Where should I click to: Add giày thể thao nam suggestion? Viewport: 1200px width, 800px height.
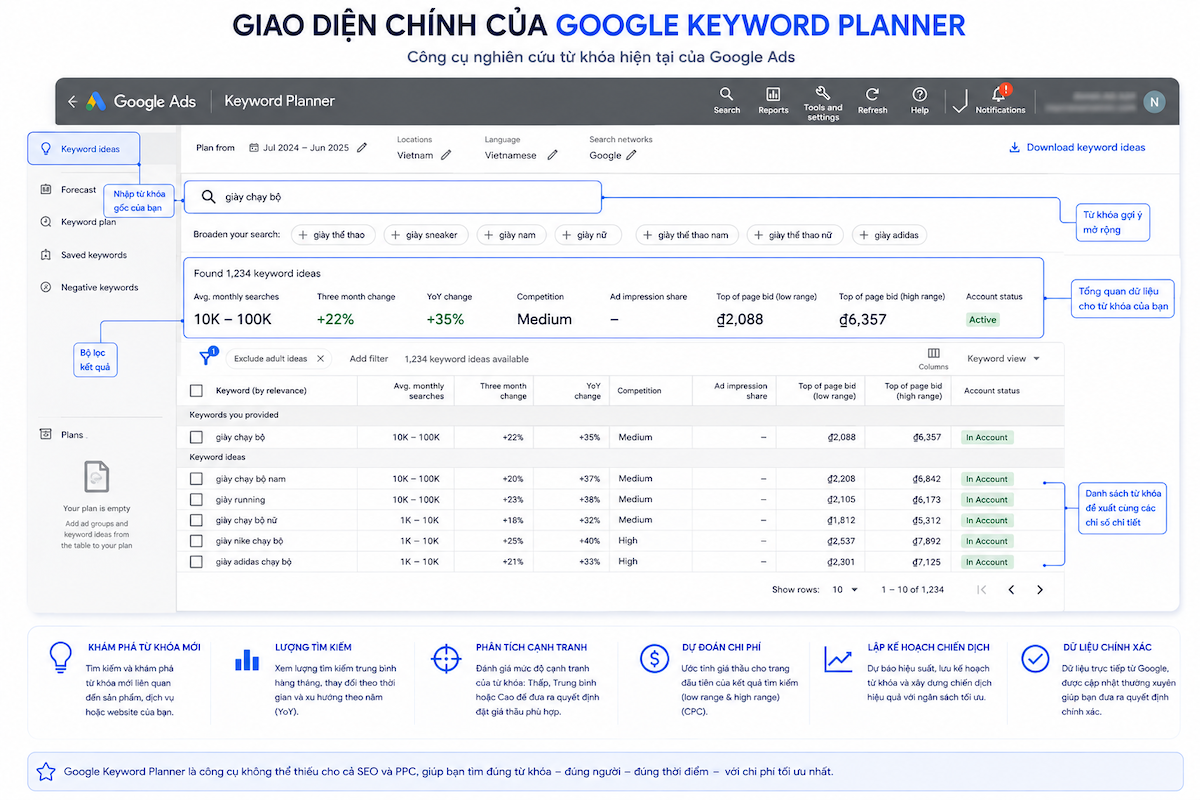point(687,235)
